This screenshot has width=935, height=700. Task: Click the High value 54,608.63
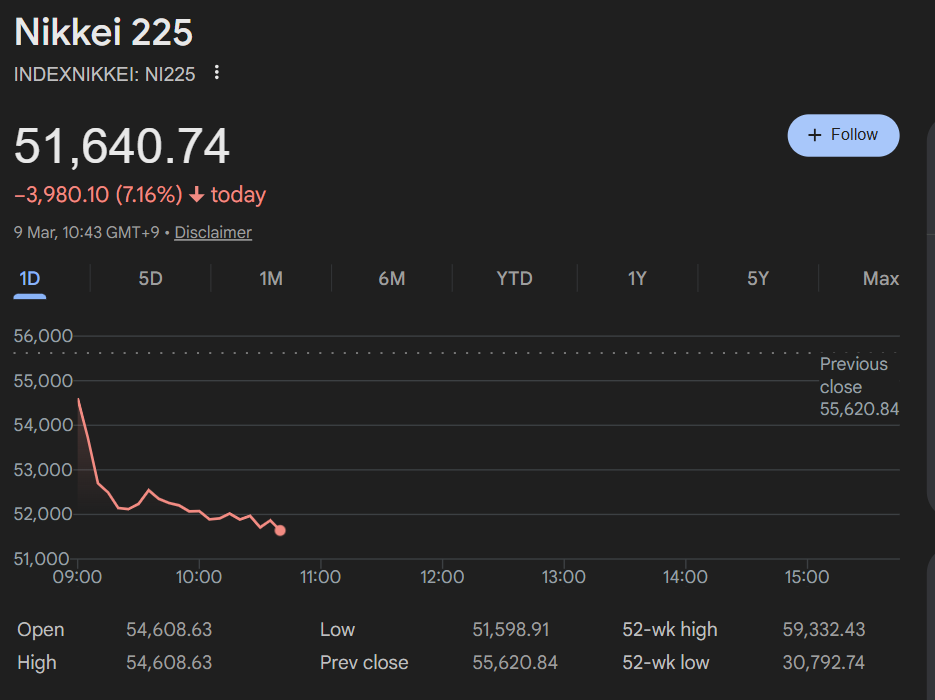(169, 662)
